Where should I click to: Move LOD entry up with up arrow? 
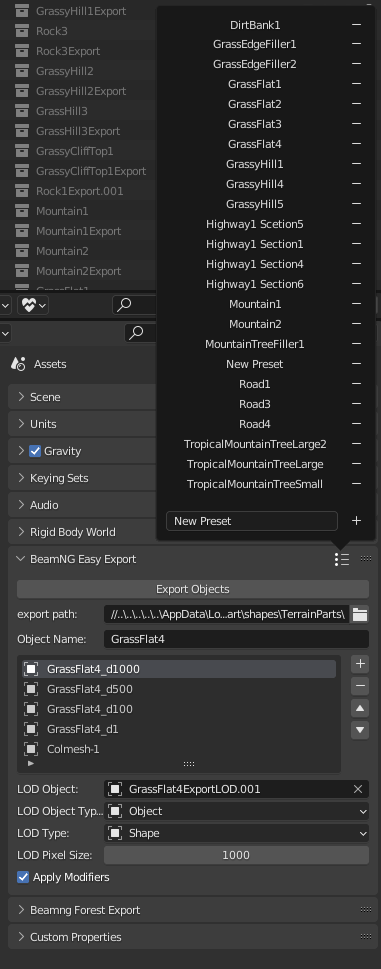(360, 708)
